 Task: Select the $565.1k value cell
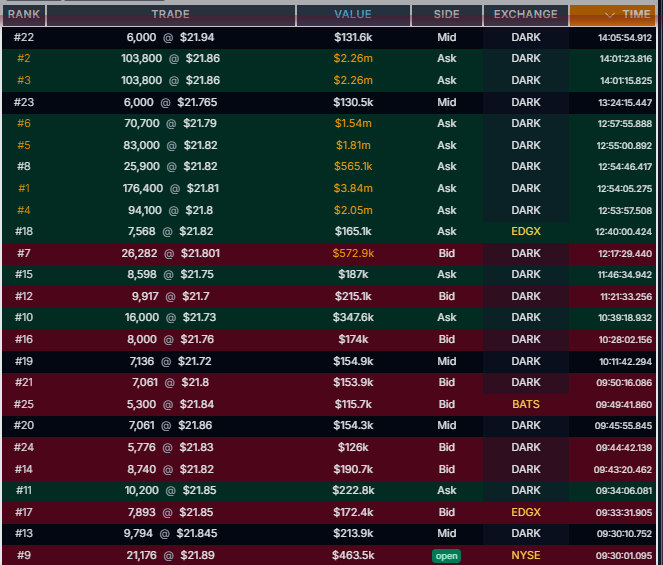point(353,166)
